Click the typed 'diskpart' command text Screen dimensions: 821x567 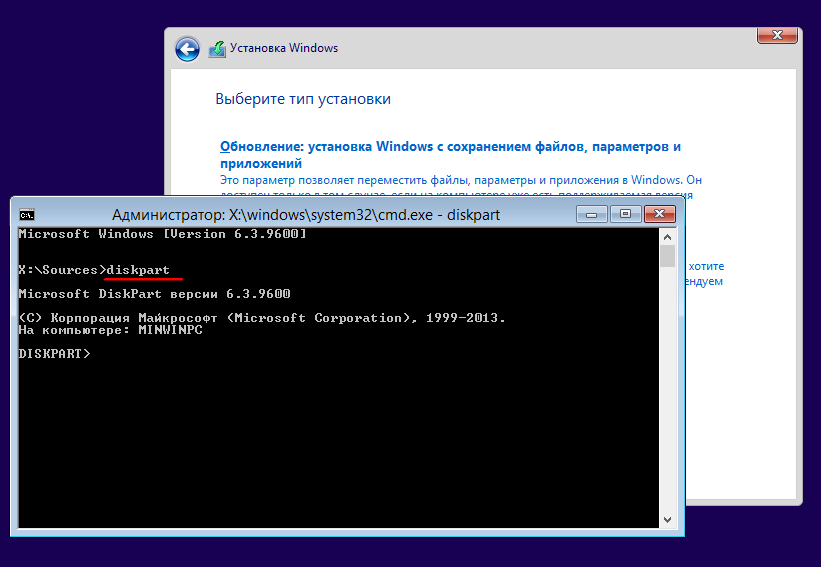pyautogui.click(x=138, y=270)
